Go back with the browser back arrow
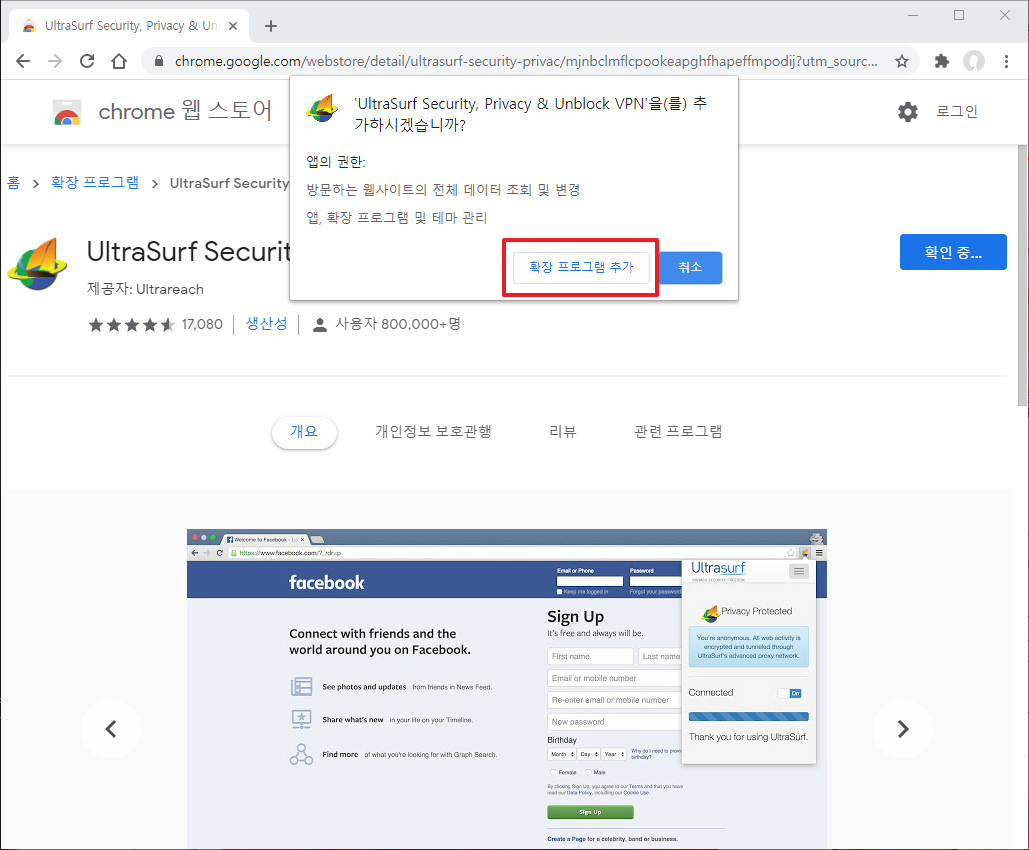The height and width of the screenshot is (850, 1029). pyautogui.click(x=23, y=61)
